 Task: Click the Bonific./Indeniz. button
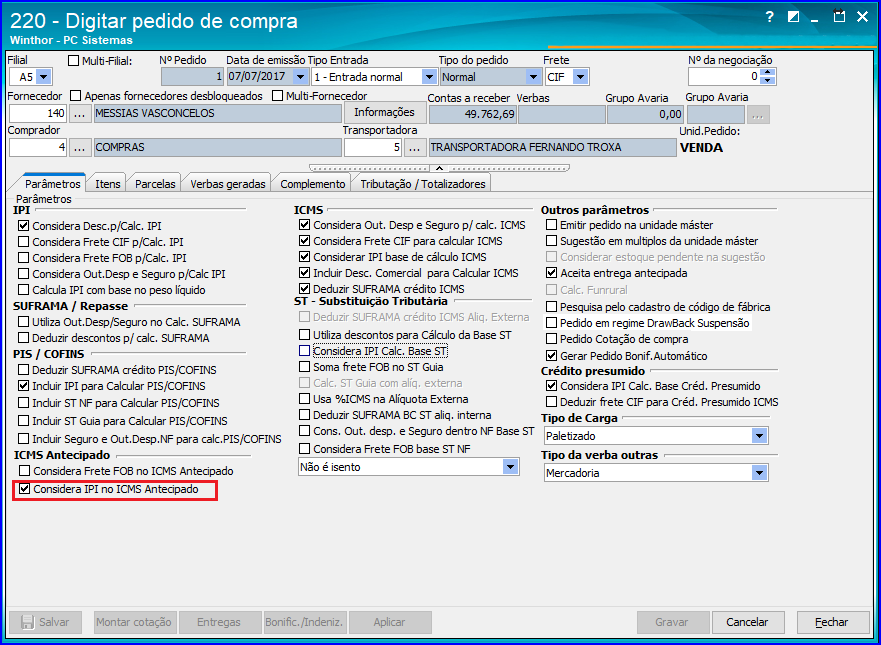pos(305,622)
